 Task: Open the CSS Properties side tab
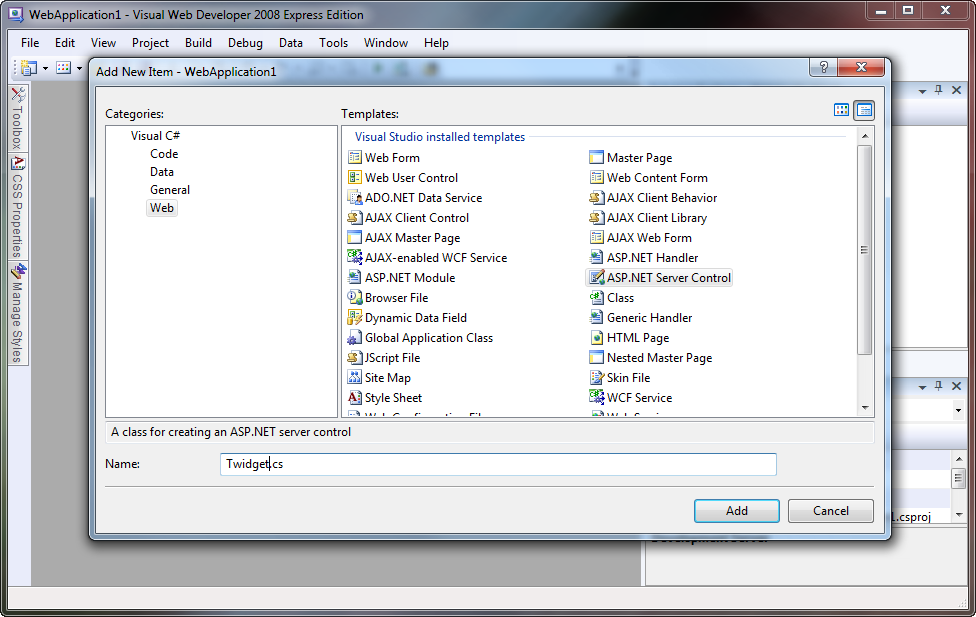point(18,207)
